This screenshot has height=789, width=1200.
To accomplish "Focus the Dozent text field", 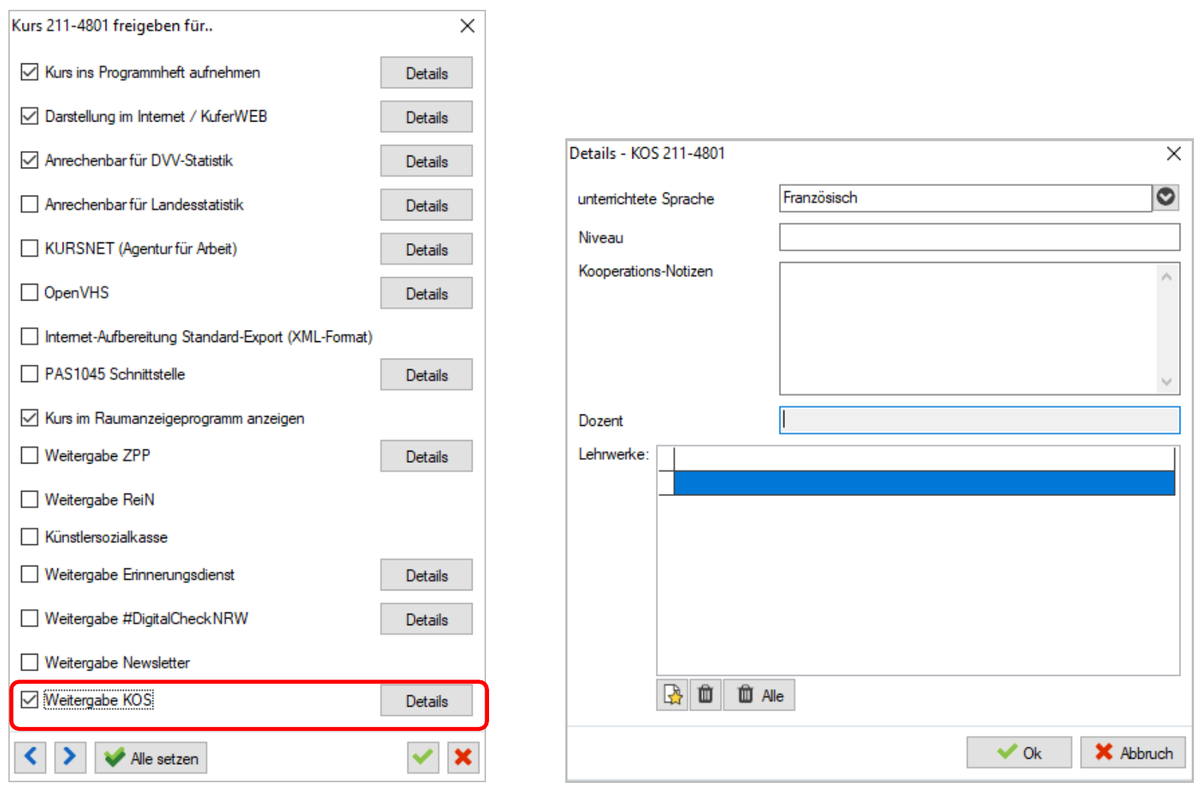I will 980,420.
